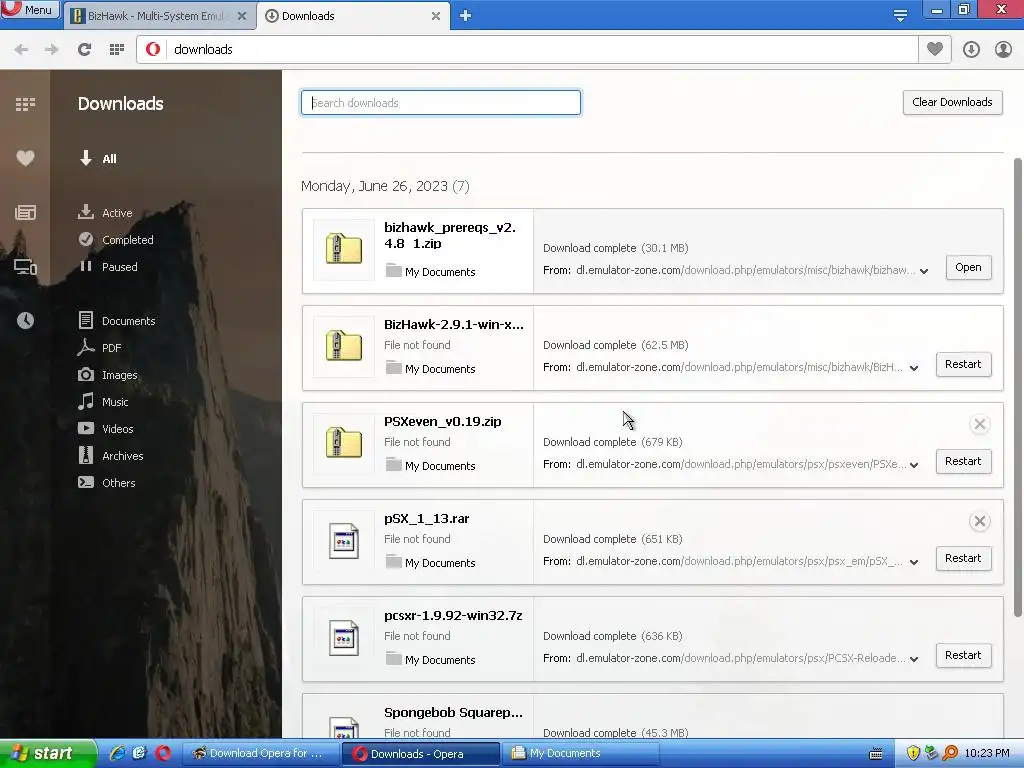Click the downloads list vertical scrollbar
The width and height of the screenshot is (1024, 768).
[1017, 387]
